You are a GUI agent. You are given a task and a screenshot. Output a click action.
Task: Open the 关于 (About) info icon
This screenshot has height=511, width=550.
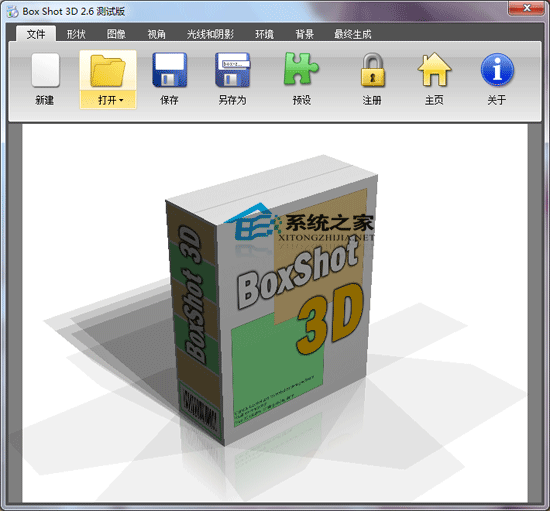[x=497, y=69]
